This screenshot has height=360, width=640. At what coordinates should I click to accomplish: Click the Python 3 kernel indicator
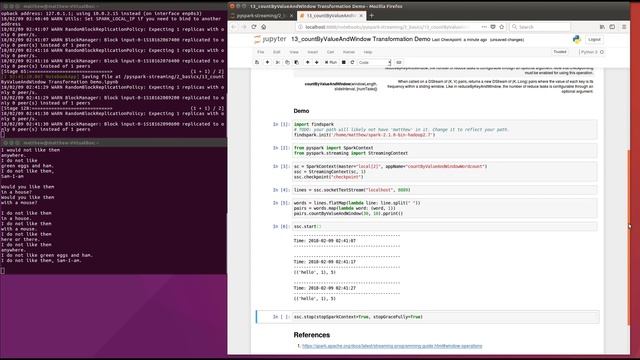[x=592, y=52]
